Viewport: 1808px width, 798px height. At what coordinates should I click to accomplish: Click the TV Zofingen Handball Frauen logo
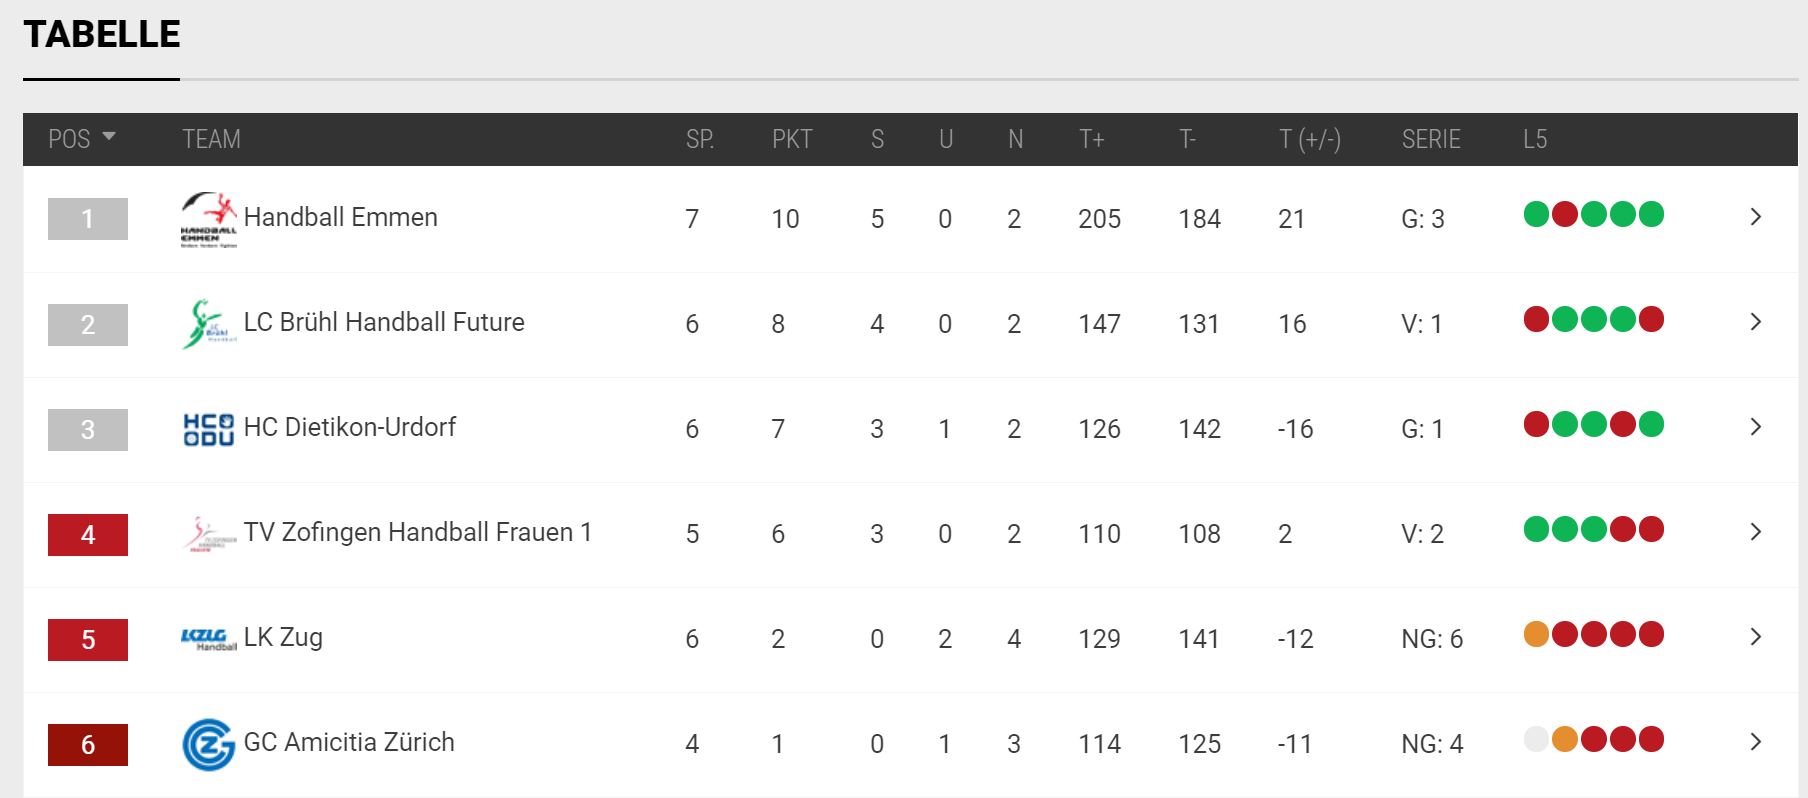coord(210,534)
